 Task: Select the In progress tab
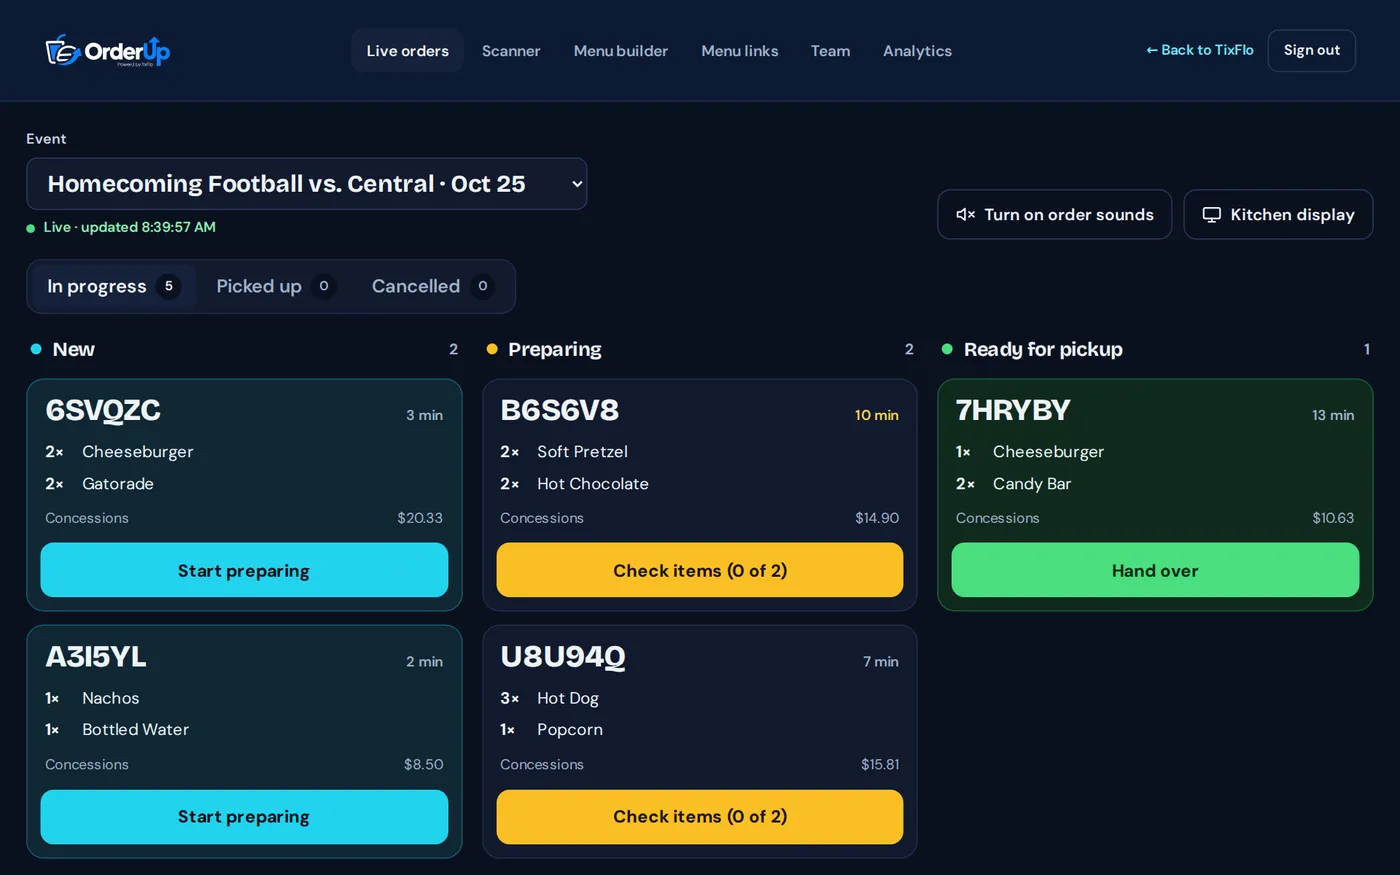[113, 287]
